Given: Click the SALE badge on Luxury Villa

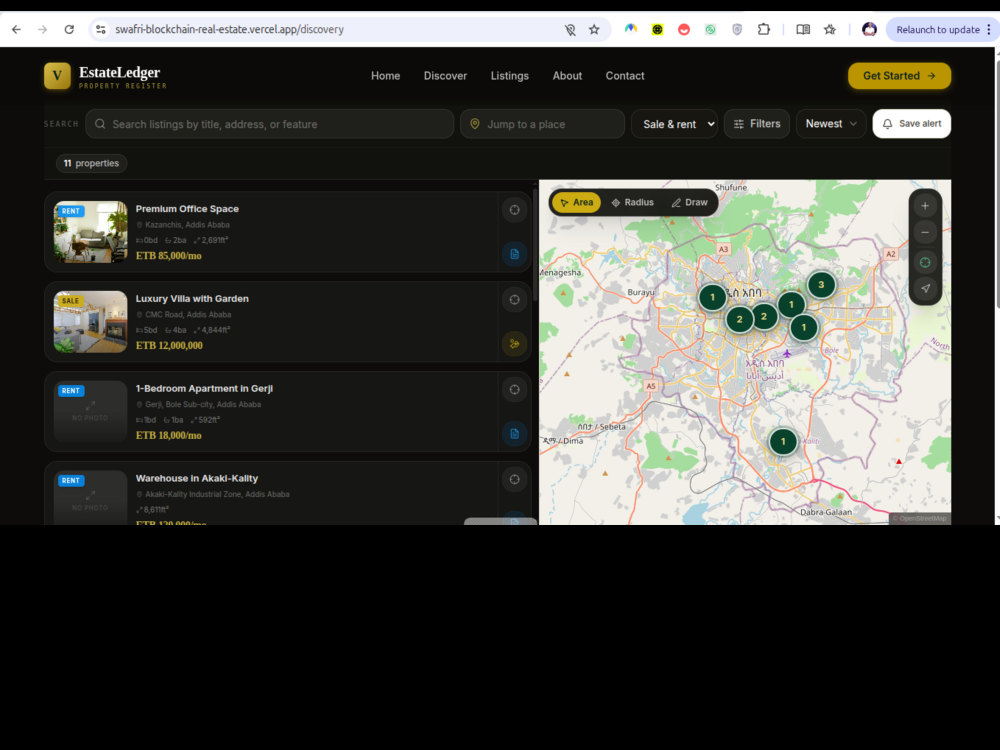Looking at the screenshot, I should [70, 301].
